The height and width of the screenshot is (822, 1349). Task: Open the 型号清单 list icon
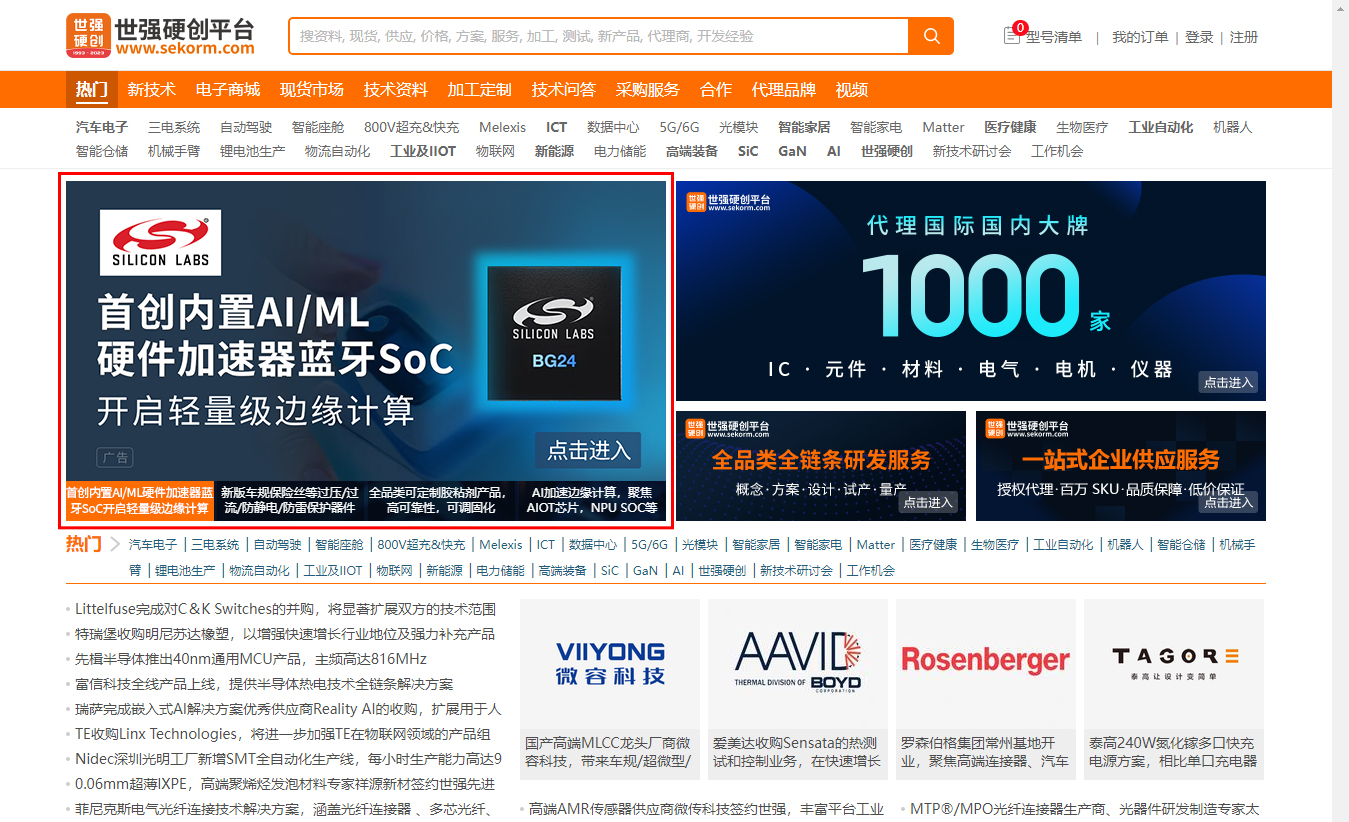coord(1011,36)
